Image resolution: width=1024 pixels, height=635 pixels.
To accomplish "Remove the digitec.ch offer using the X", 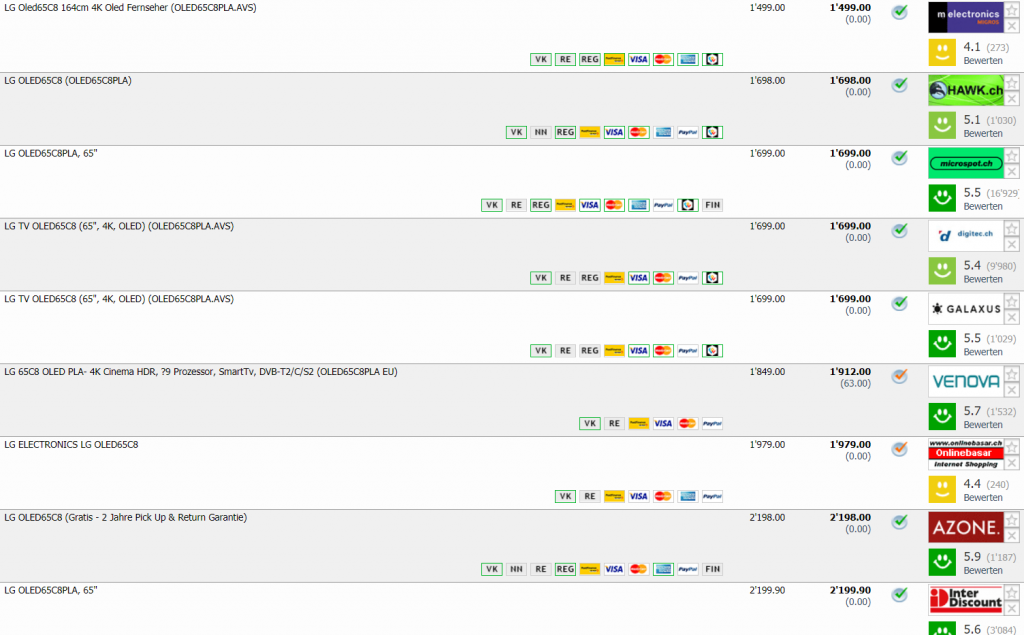I will (1012, 244).
